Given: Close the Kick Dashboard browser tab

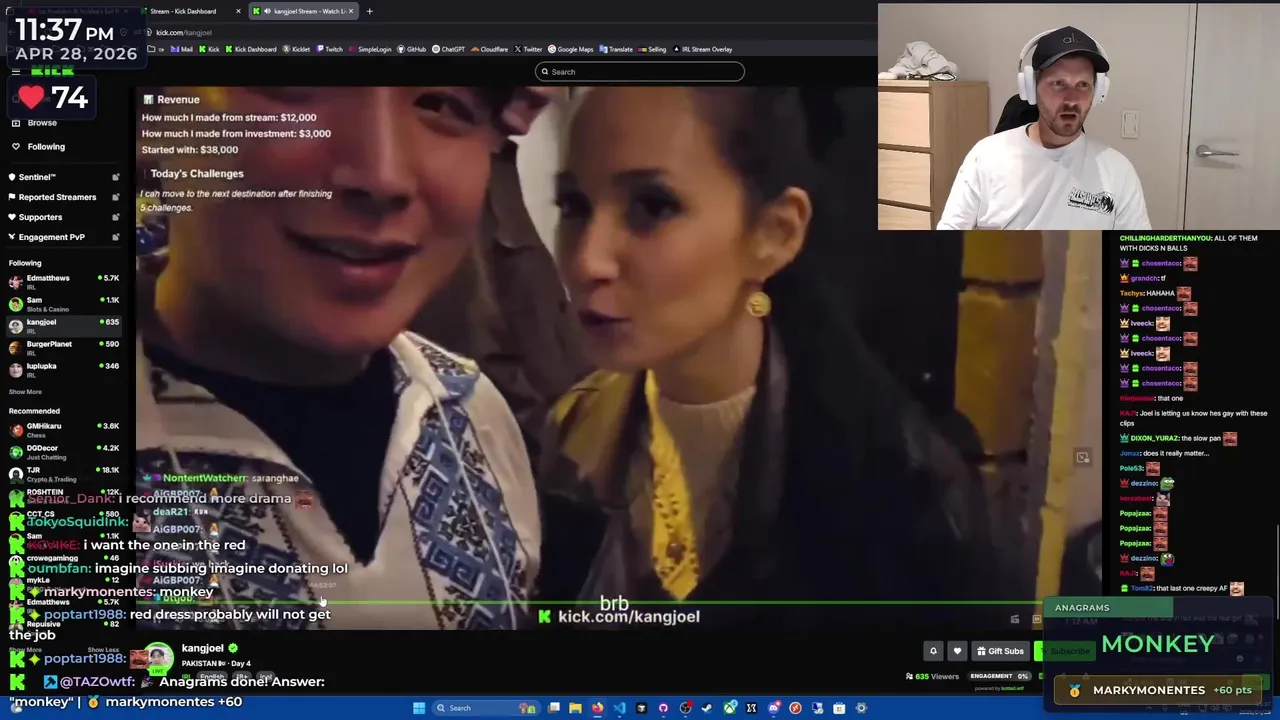Looking at the screenshot, I should pyautogui.click(x=238, y=11).
